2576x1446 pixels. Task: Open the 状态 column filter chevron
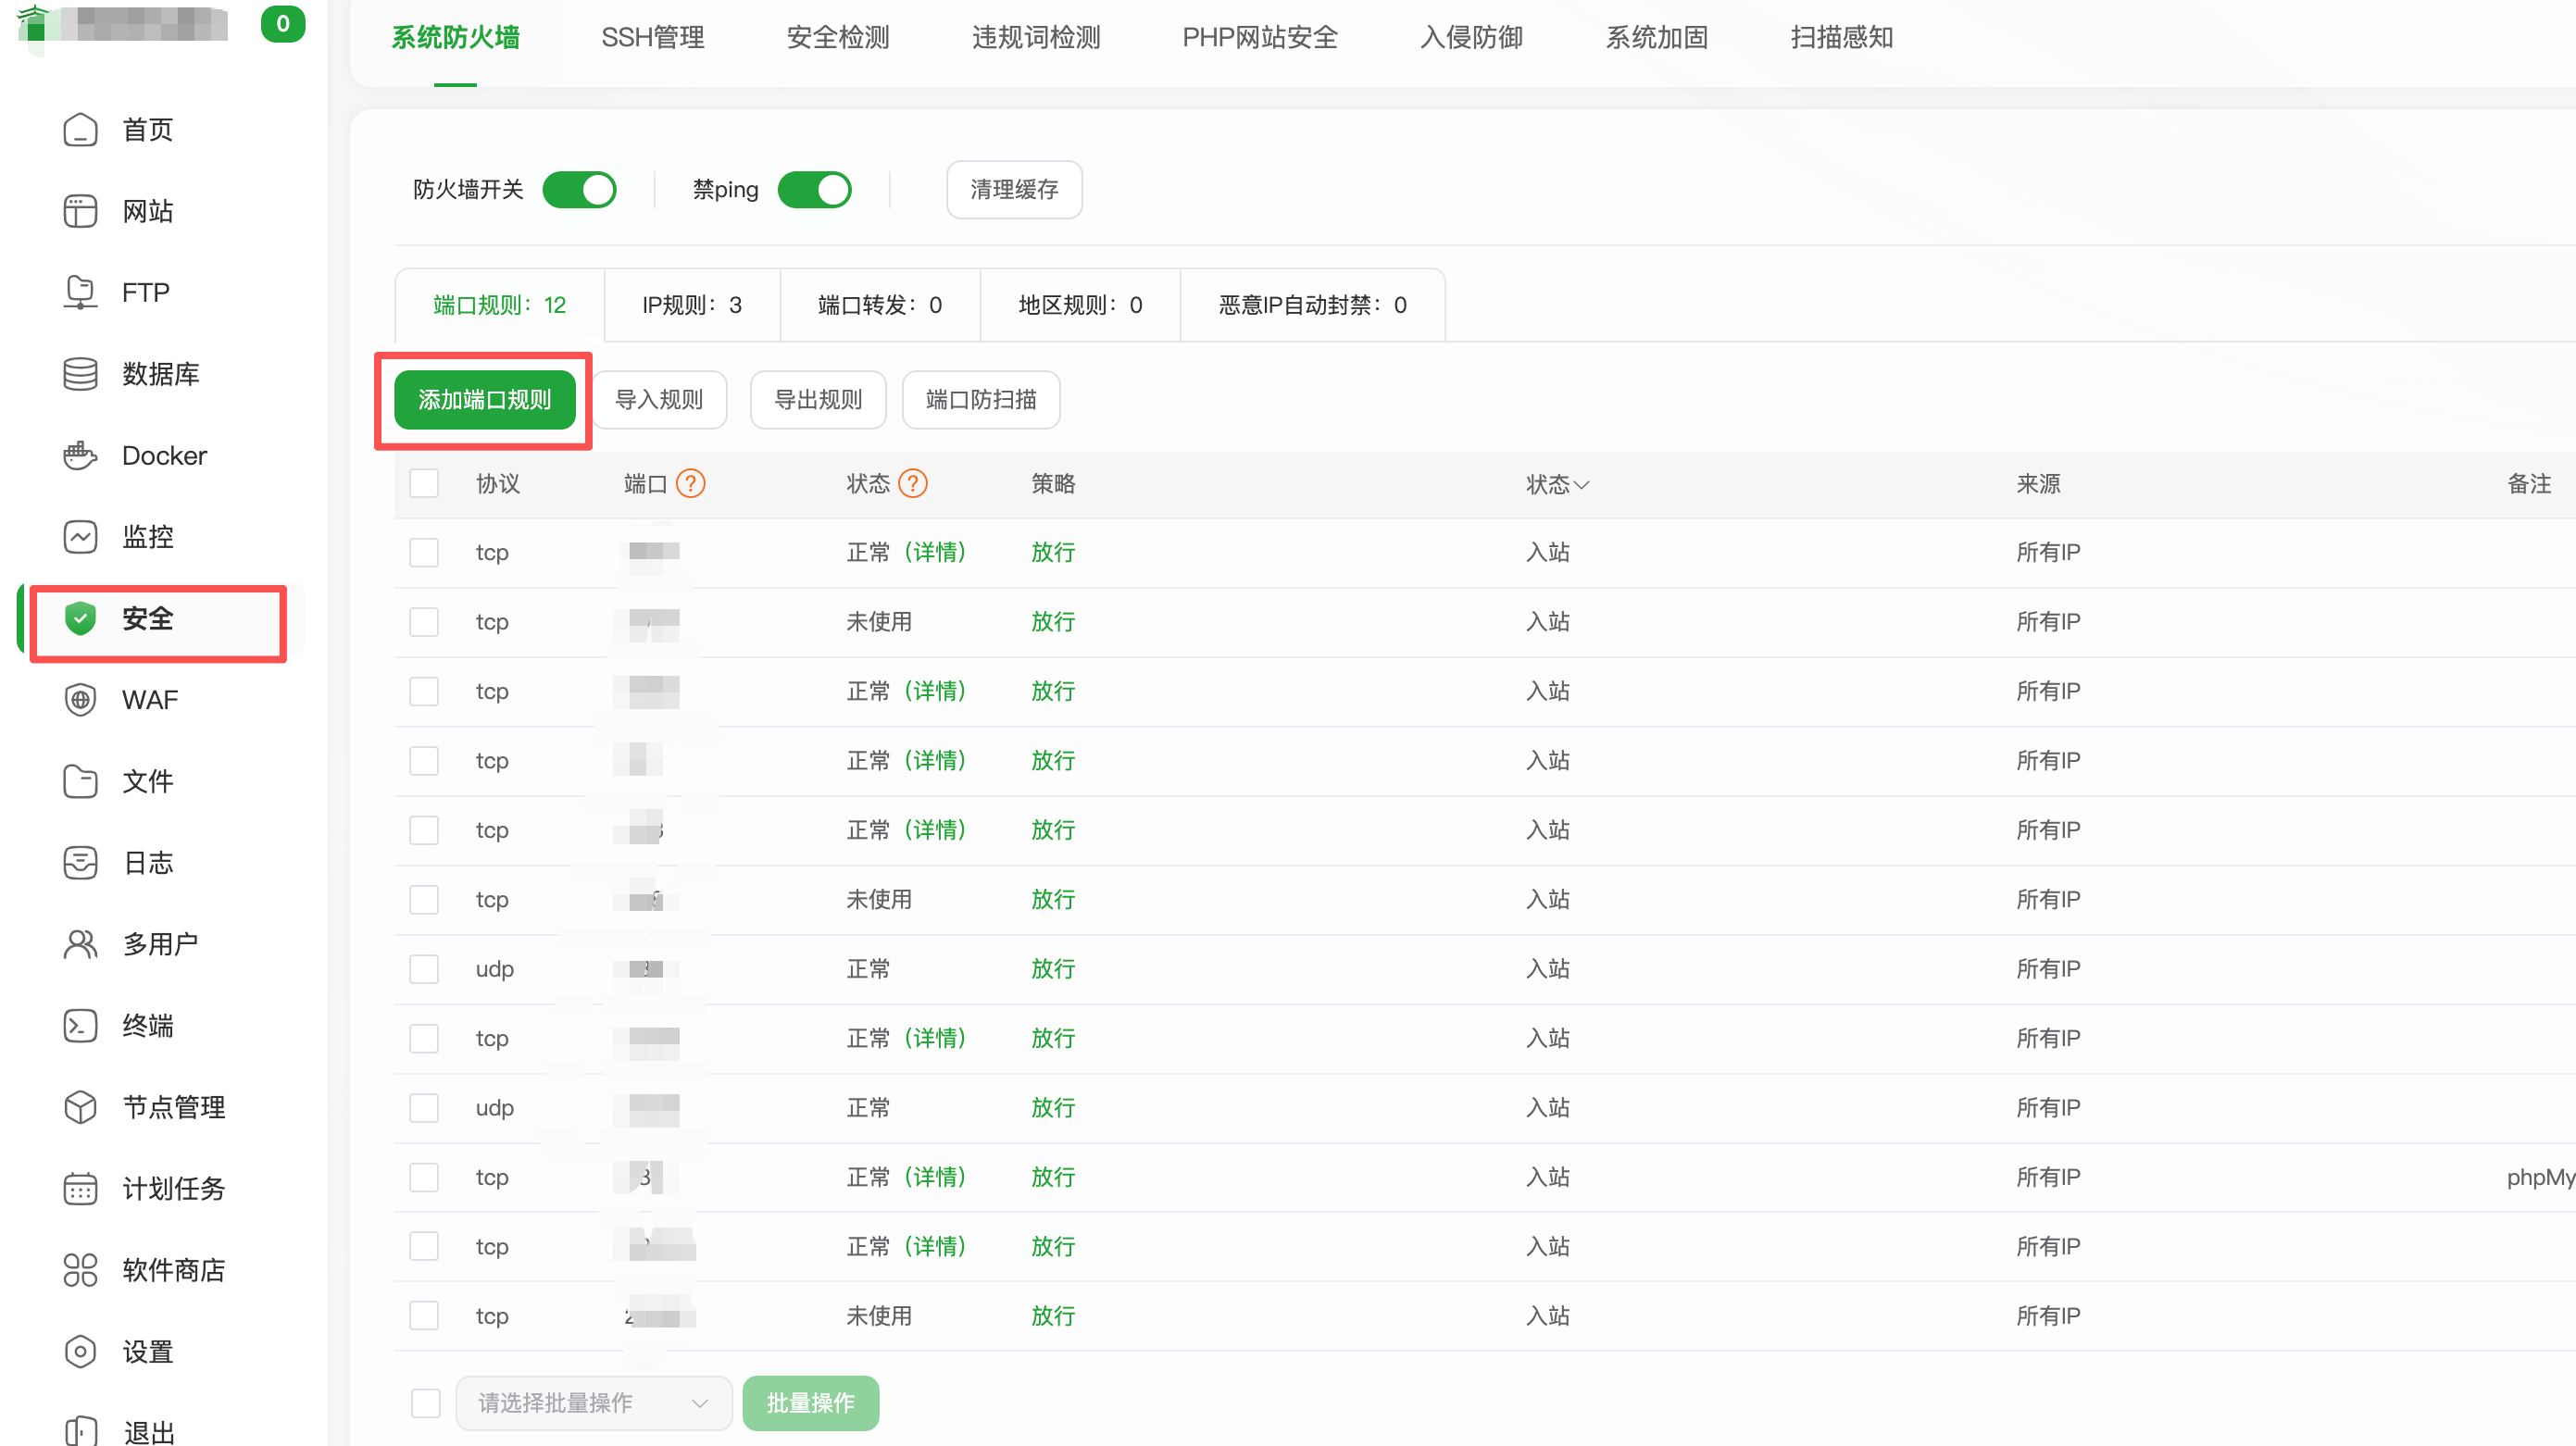[x=1582, y=485]
